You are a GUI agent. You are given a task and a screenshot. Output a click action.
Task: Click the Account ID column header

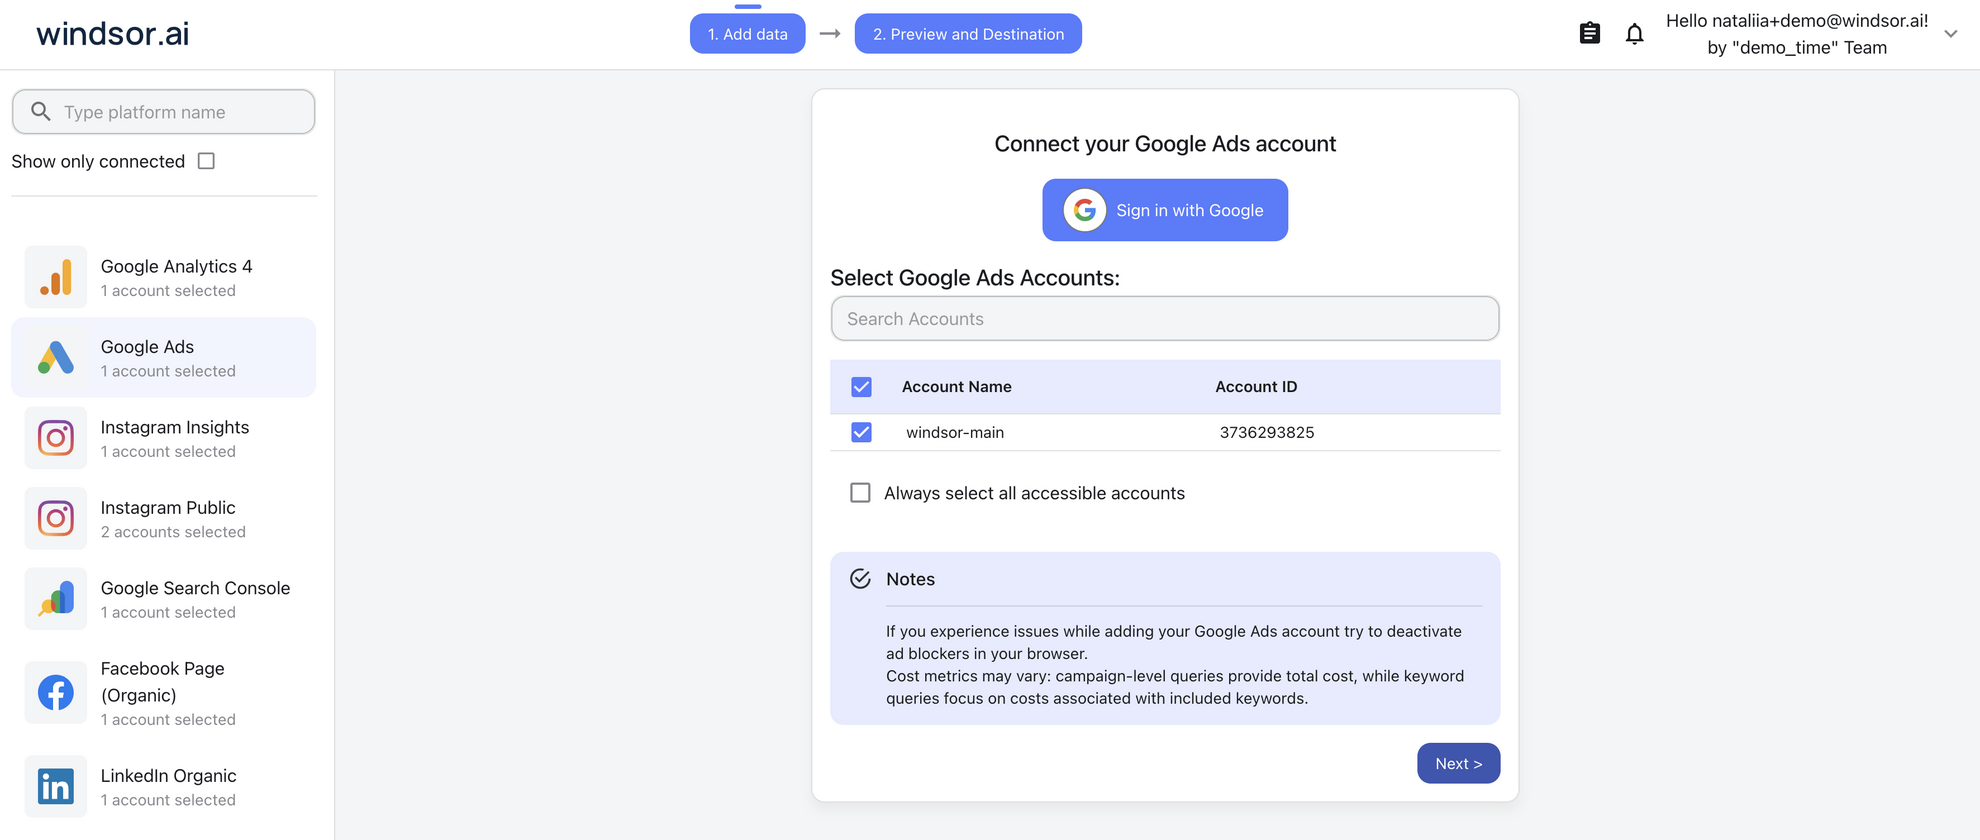[x=1256, y=387]
